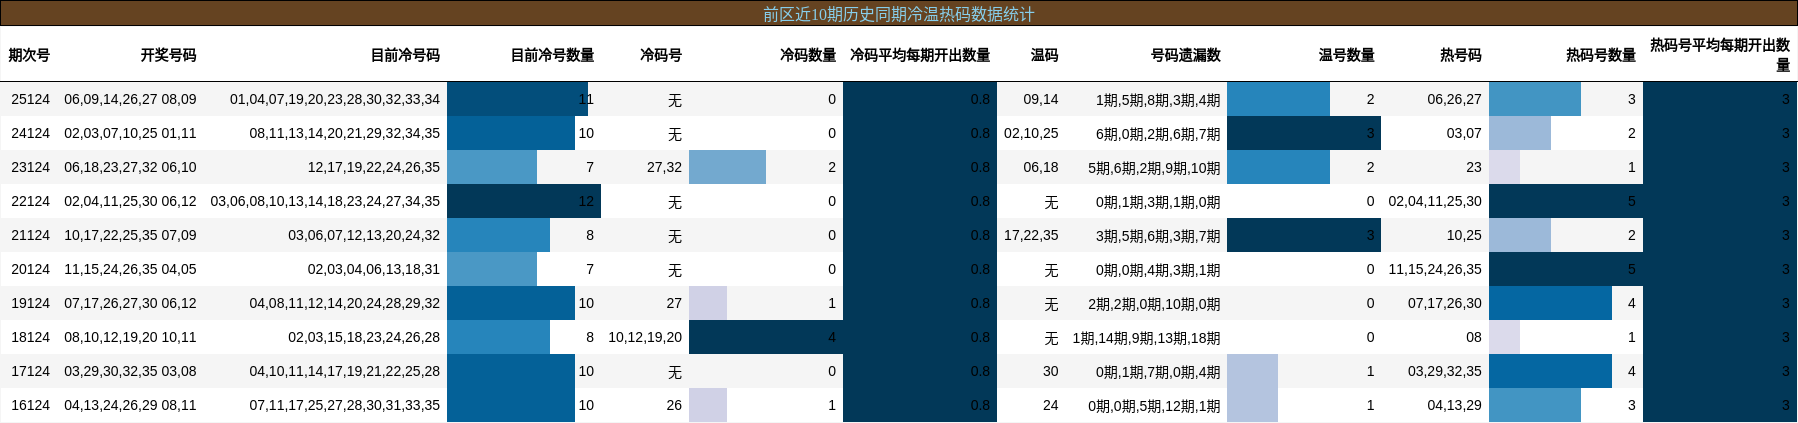This screenshot has width=1798, height=423.
Task: Click the 冷码号 column header
Action: pyautogui.click(x=661, y=55)
